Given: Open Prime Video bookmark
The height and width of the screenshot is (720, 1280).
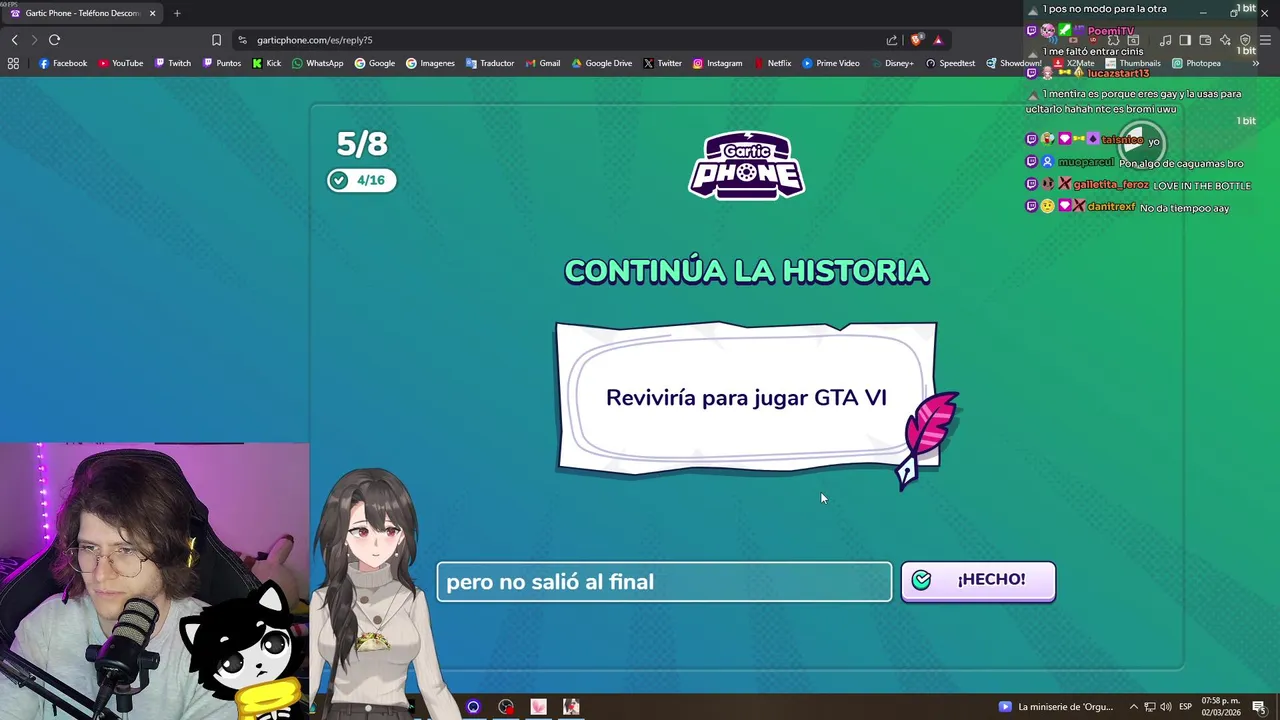Looking at the screenshot, I should click(831, 63).
